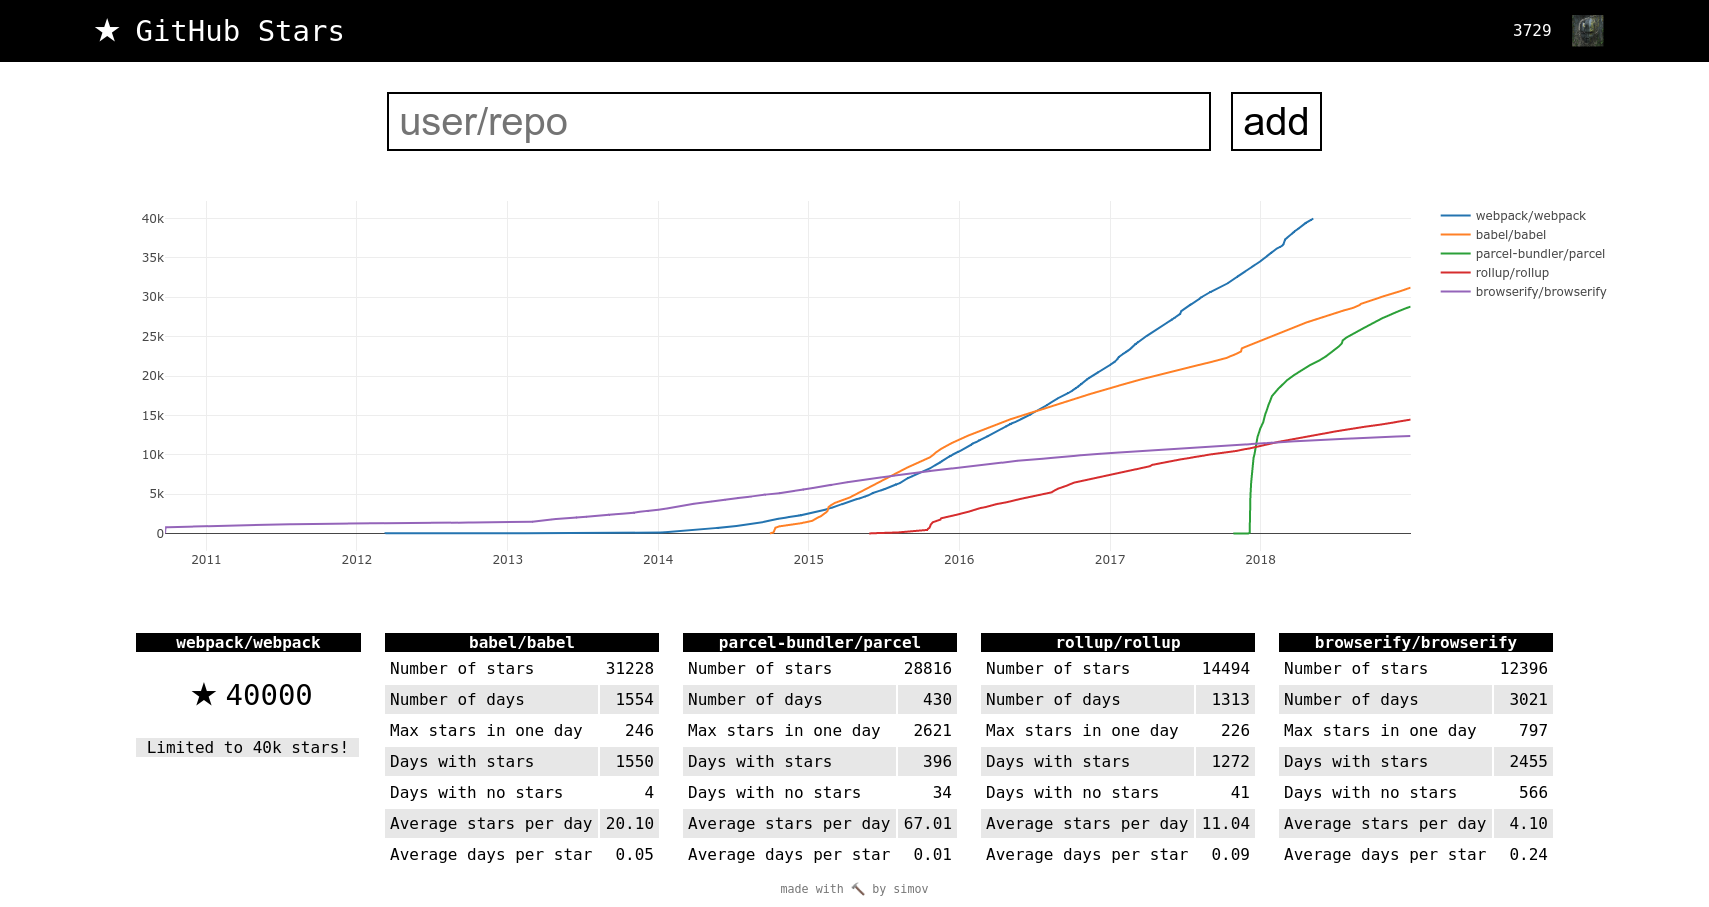Screen dimensions: 1709x907
Task: Toggle parcel-bundler/parcel legend entry
Action: (x=1523, y=254)
